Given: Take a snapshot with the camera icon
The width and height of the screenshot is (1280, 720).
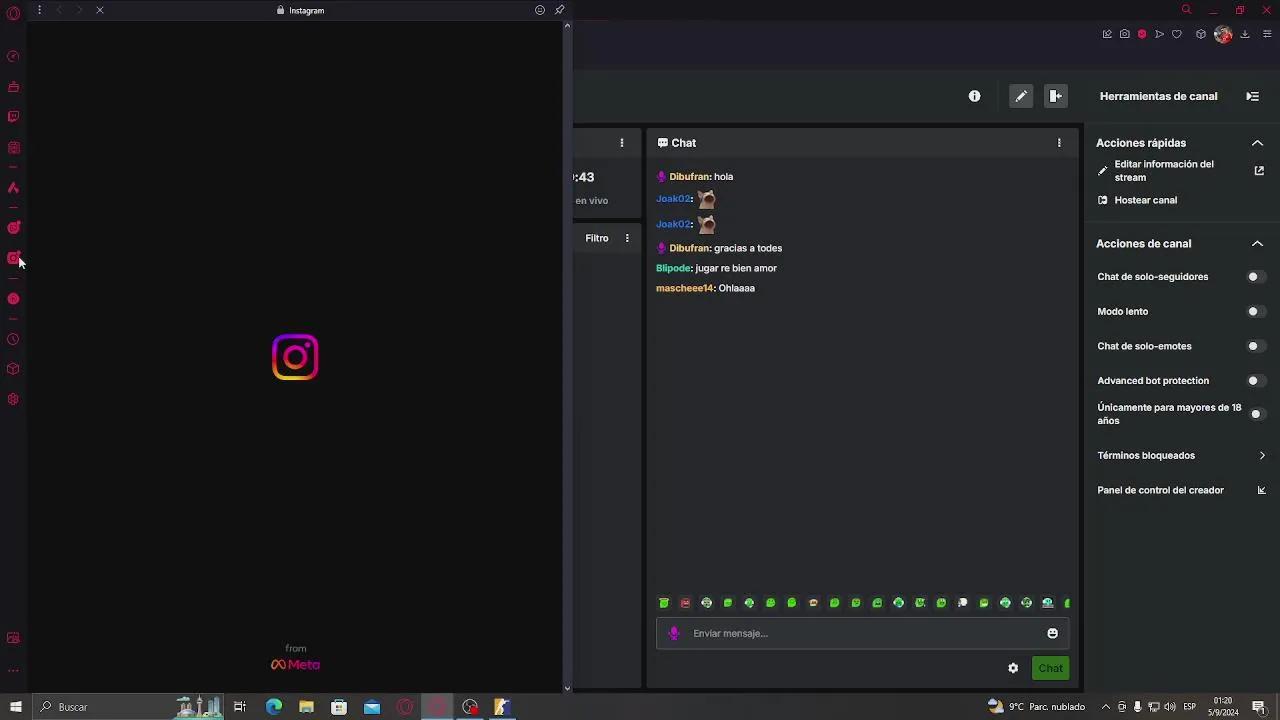Looking at the screenshot, I should (1125, 34).
